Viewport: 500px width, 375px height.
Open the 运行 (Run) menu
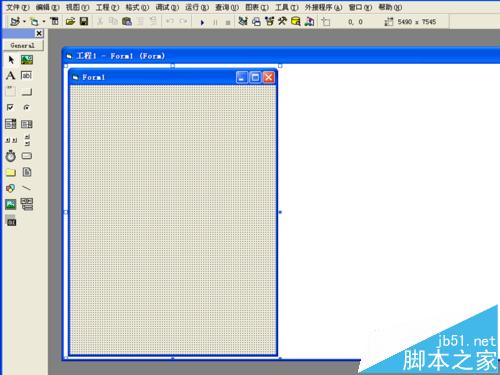[197, 7]
